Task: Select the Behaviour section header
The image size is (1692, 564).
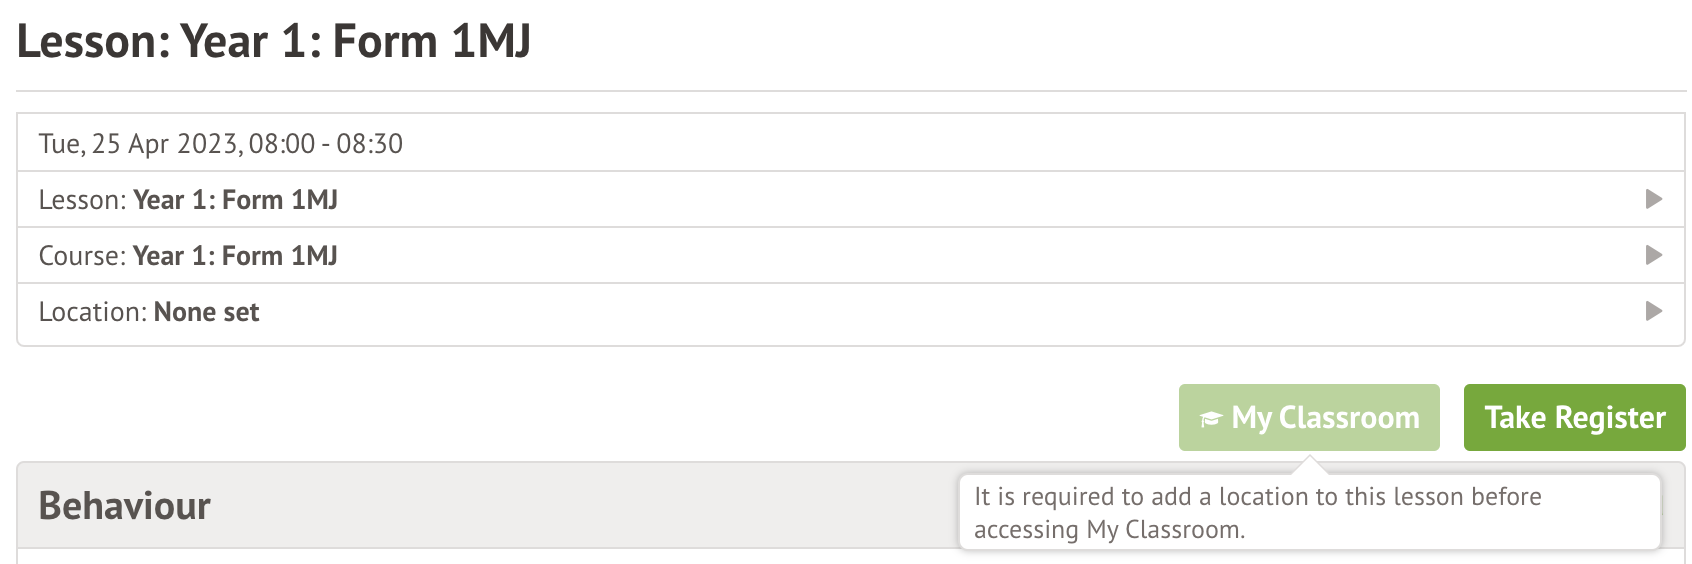Action: pos(125,506)
